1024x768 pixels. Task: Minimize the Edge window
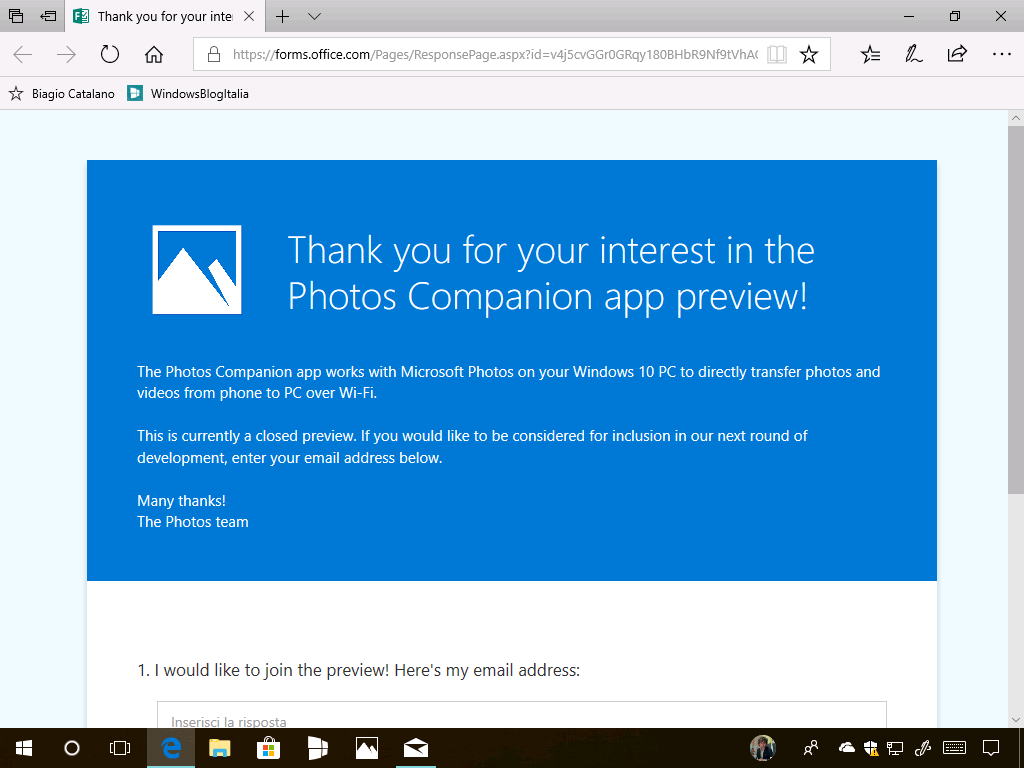coord(909,16)
